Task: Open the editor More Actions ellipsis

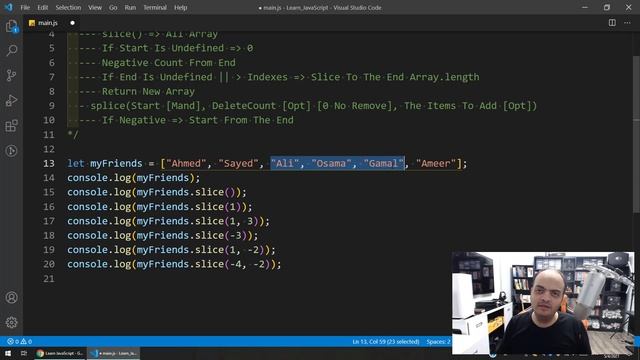Action: pyautogui.click(x=627, y=23)
